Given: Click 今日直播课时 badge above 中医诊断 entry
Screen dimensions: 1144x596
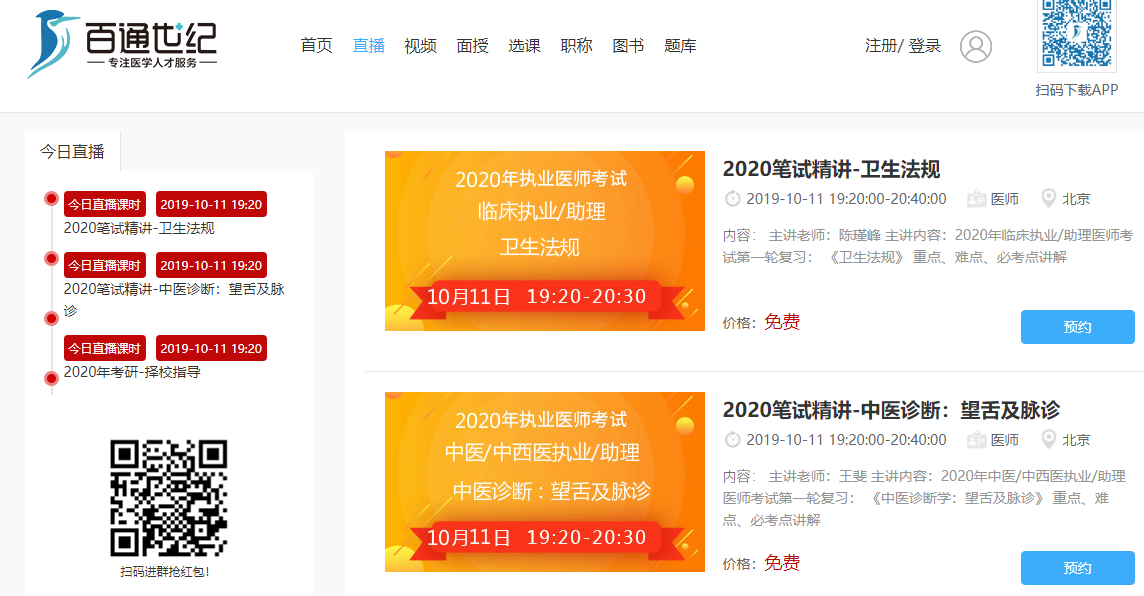Looking at the screenshot, I should [x=104, y=265].
